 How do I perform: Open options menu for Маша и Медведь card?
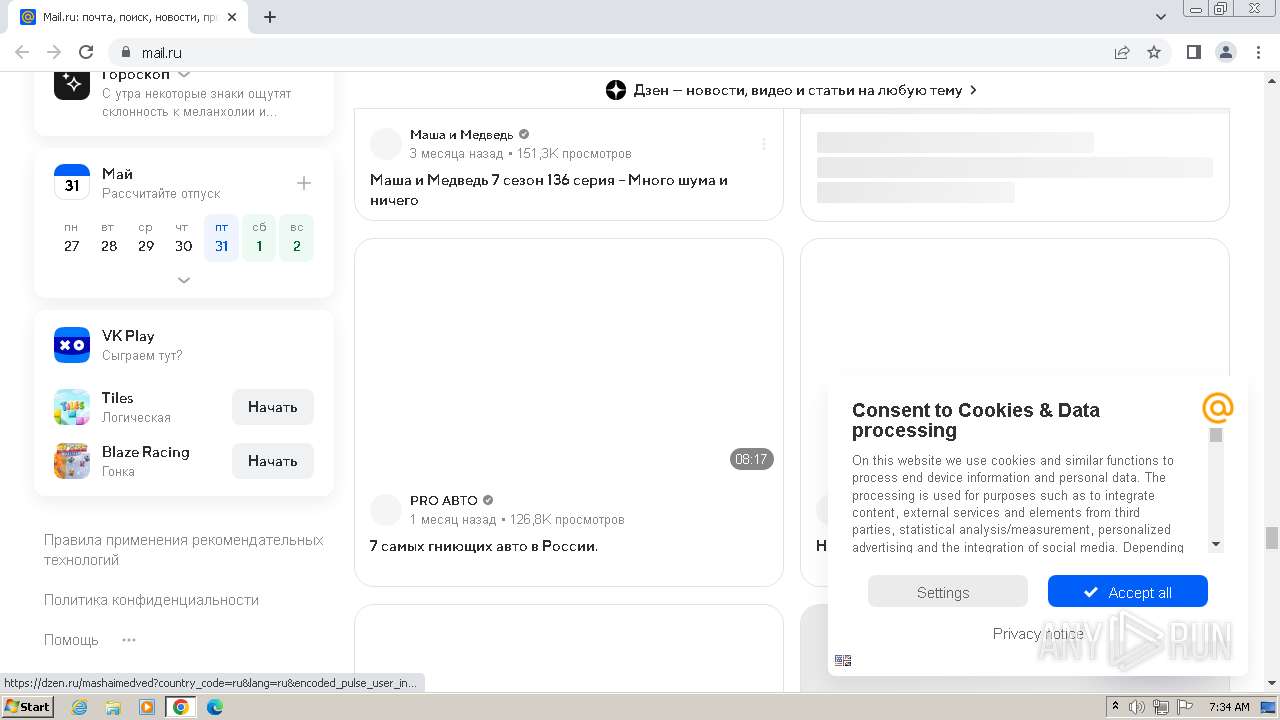coord(764,144)
